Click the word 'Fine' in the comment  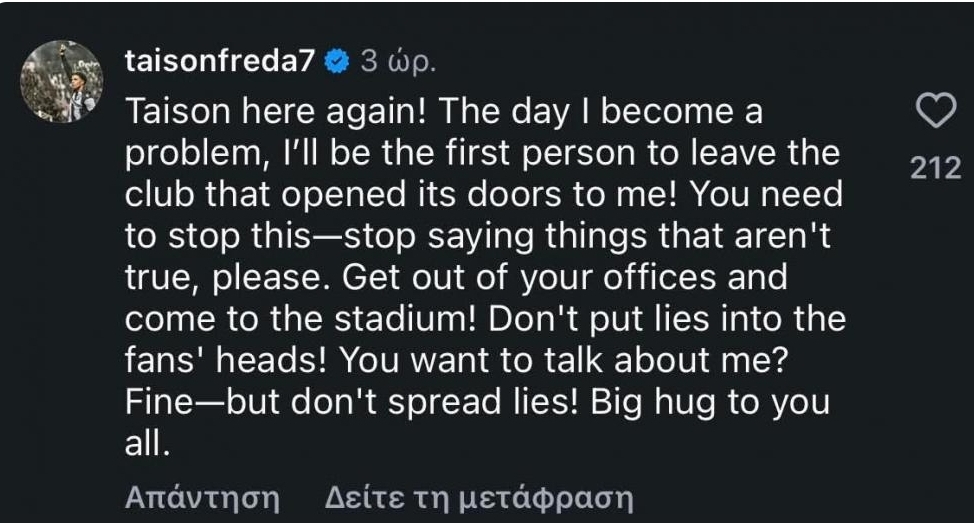click(x=159, y=401)
